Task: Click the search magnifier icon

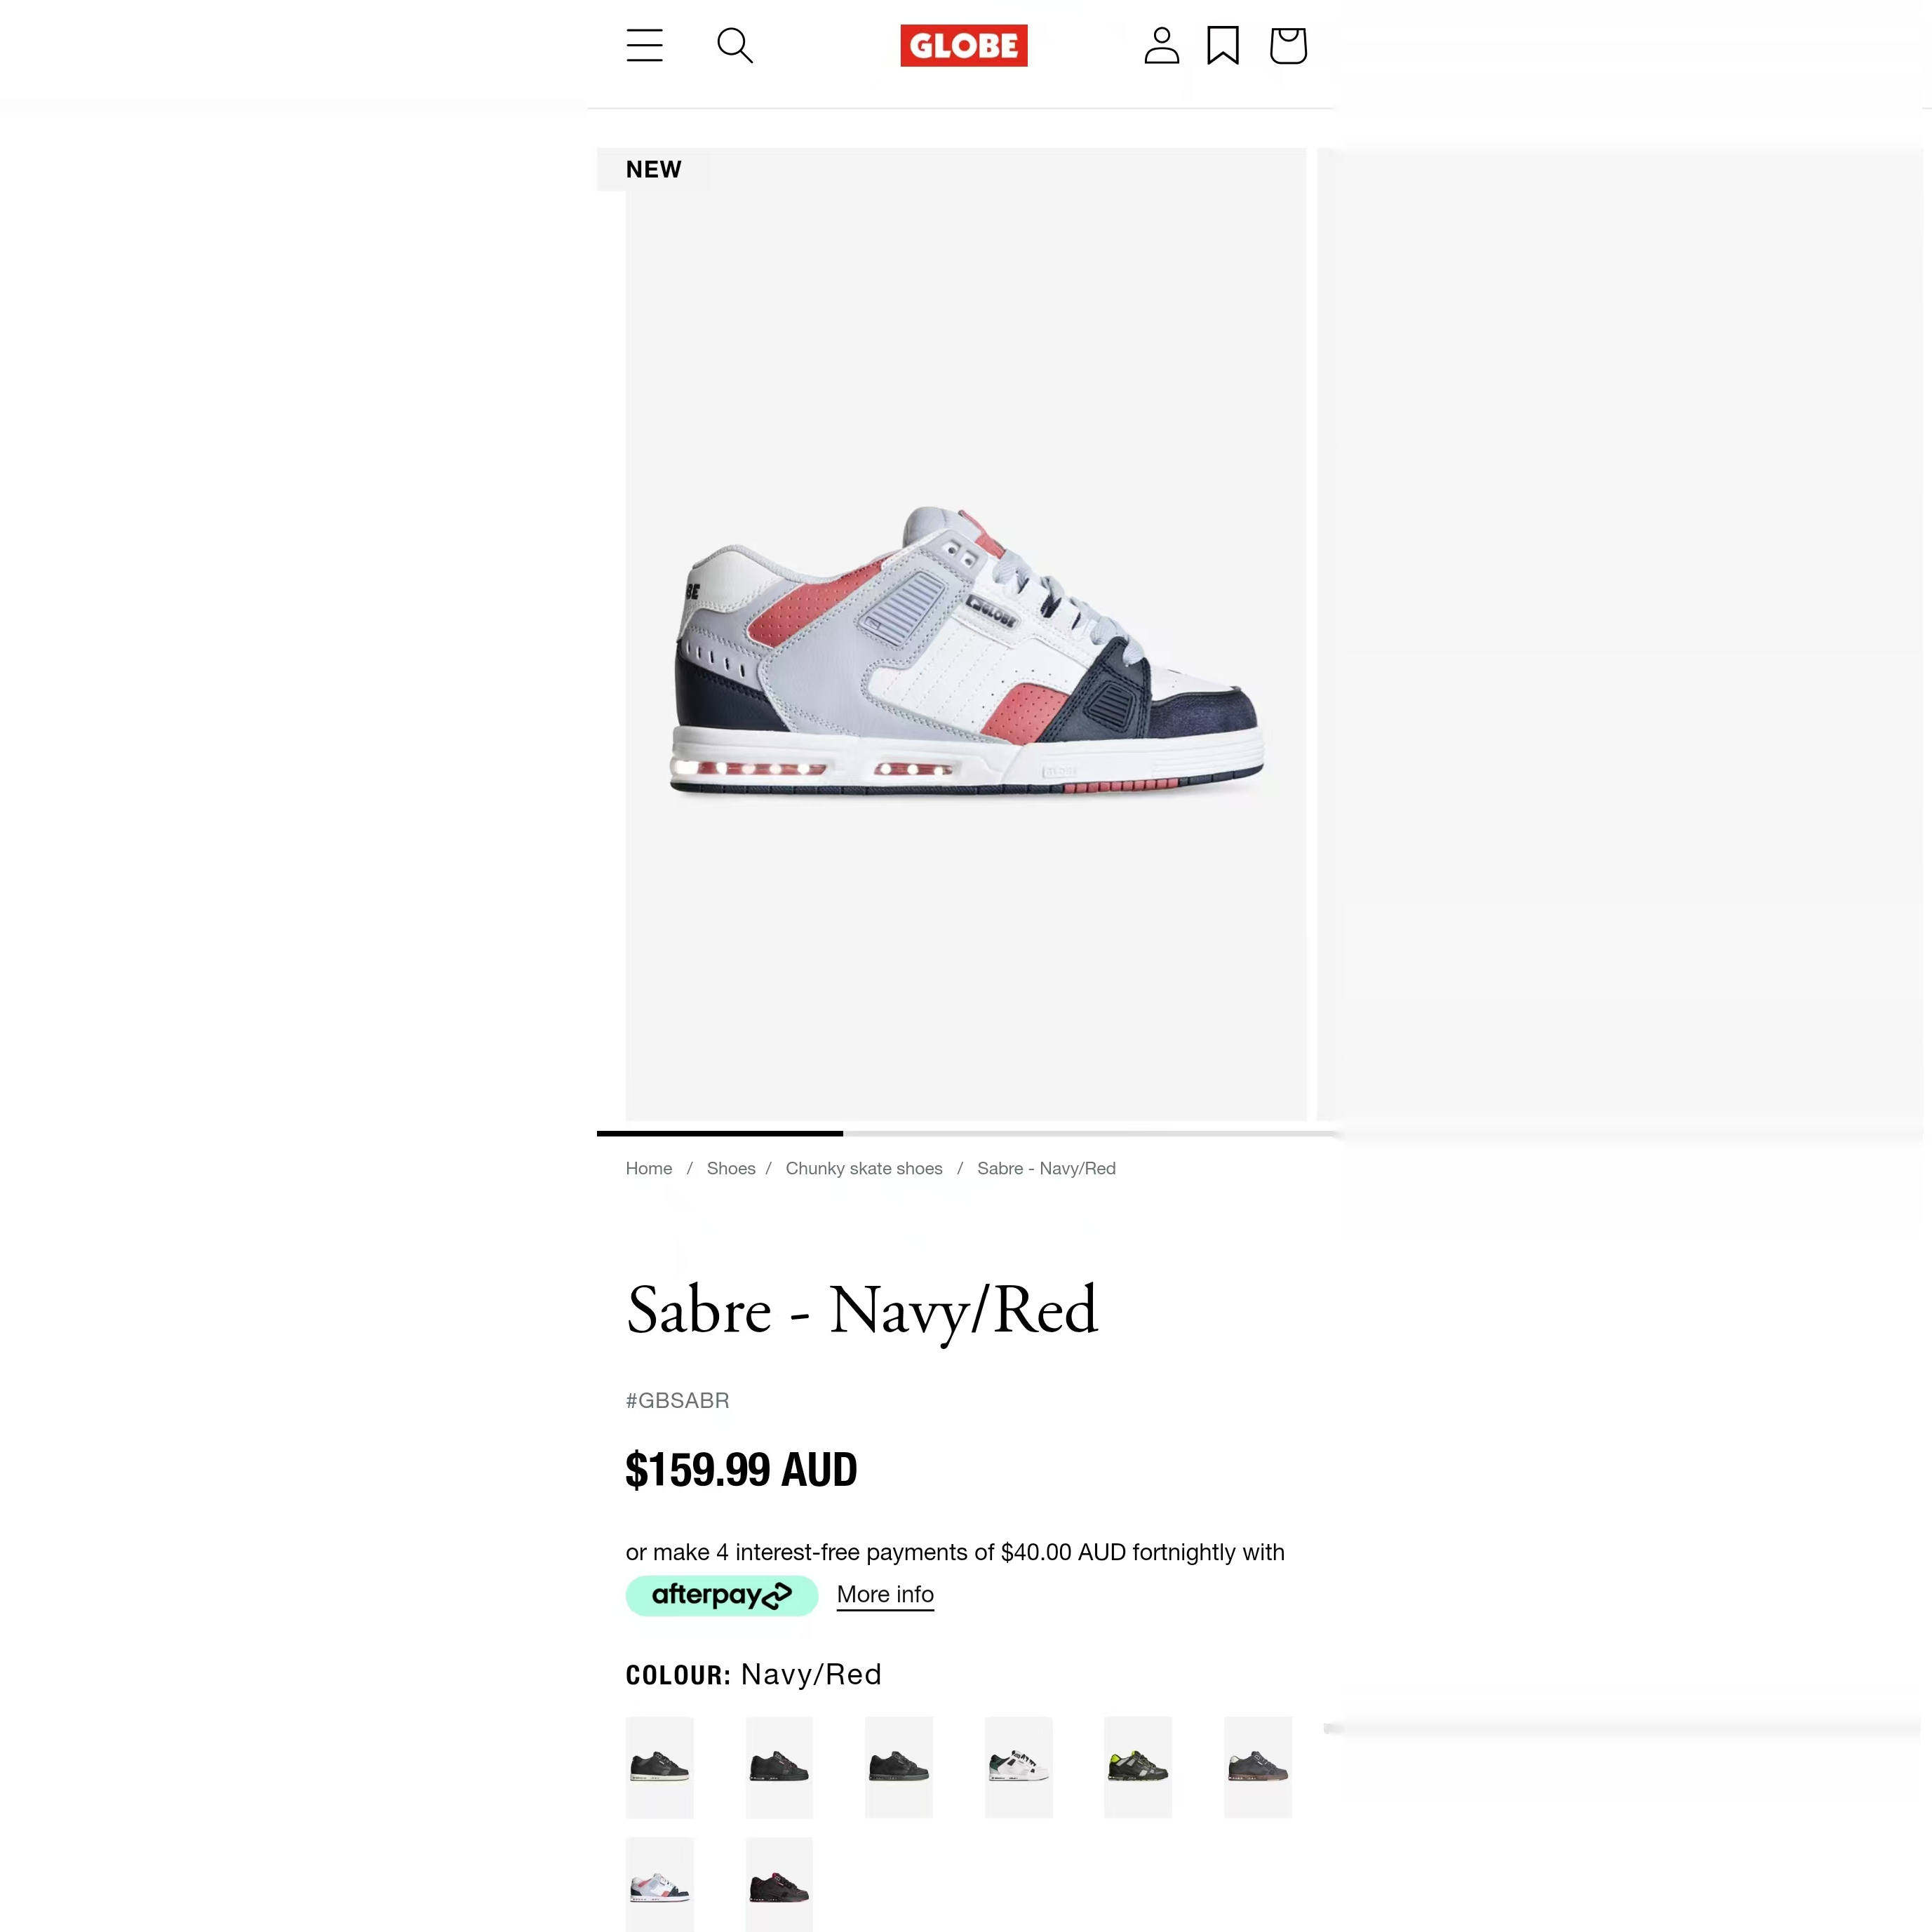Action: (x=734, y=46)
